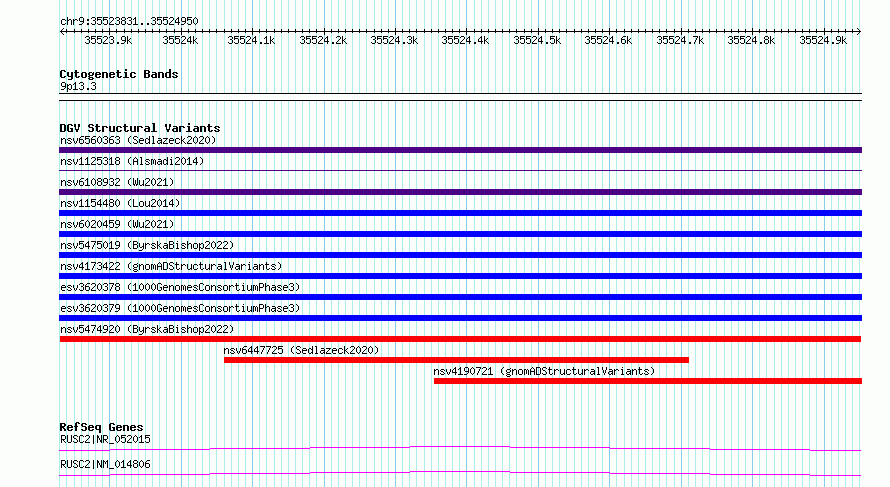This screenshot has width=890, height=487.
Task: Click nsv5474920 (ByrskaBishop2022) label
Action: coord(147,329)
